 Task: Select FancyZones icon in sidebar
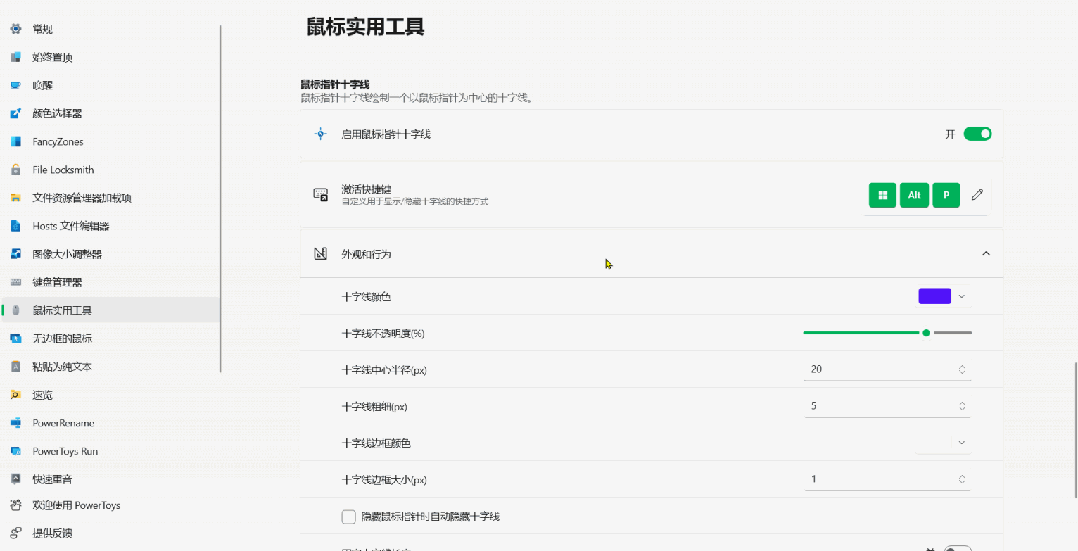coord(16,142)
